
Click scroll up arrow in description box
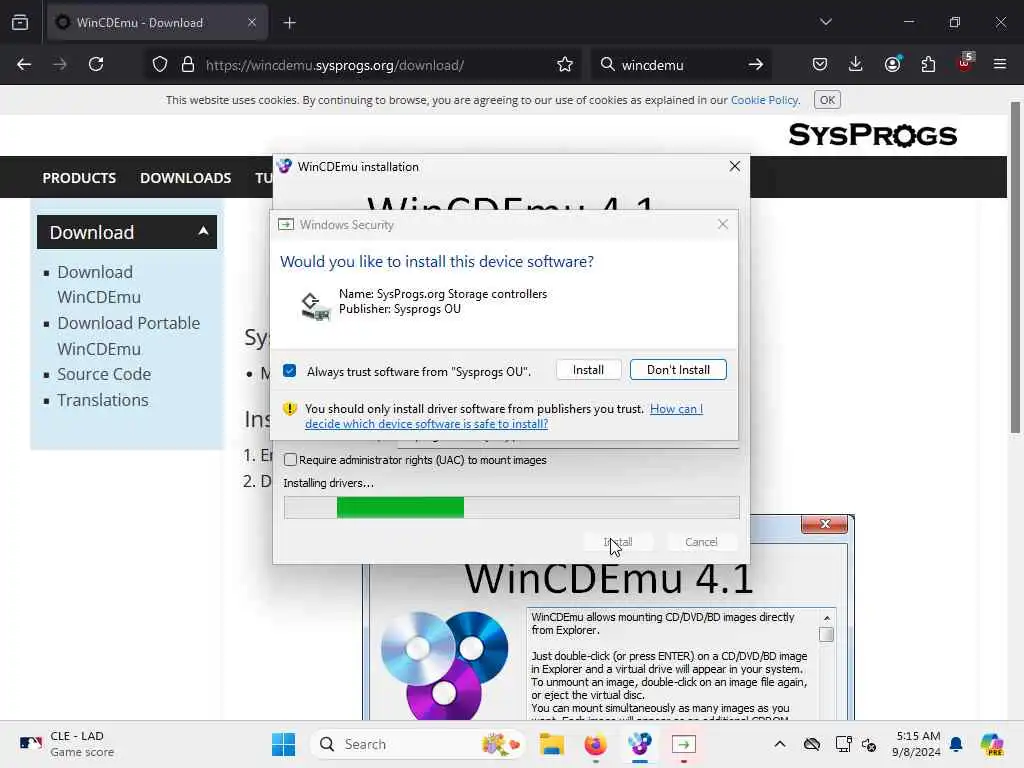click(x=827, y=618)
